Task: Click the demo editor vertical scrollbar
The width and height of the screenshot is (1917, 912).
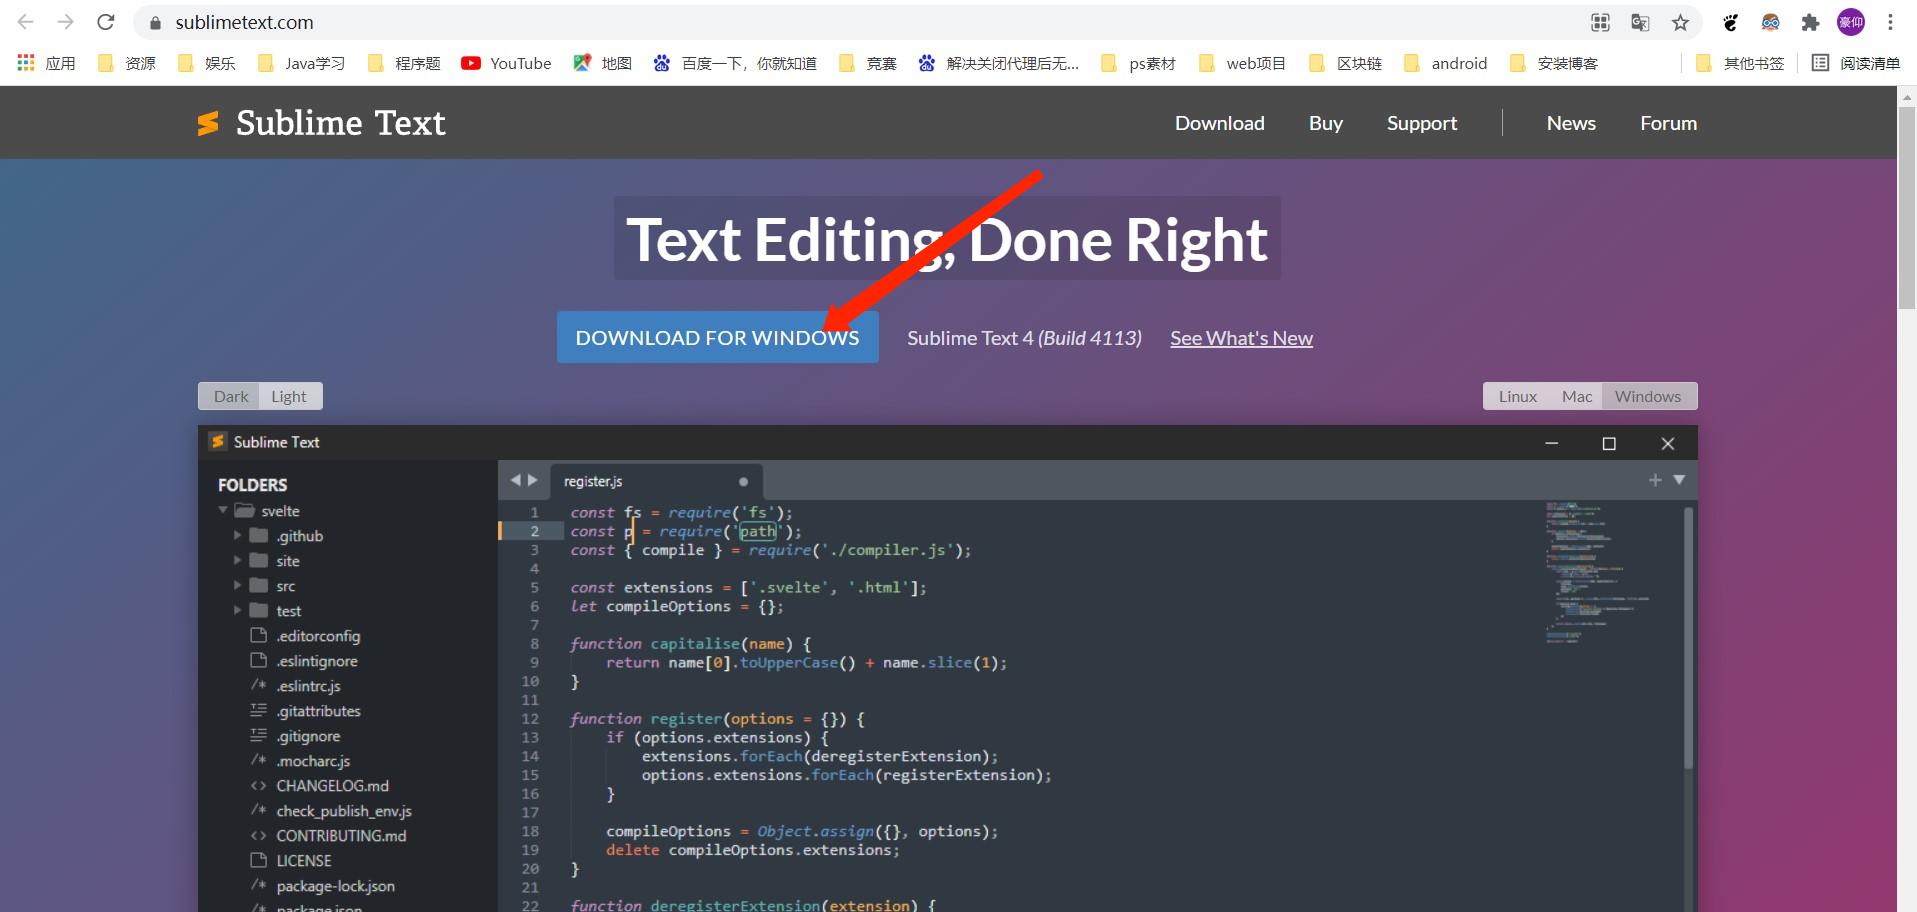Action: coord(1688,637)
